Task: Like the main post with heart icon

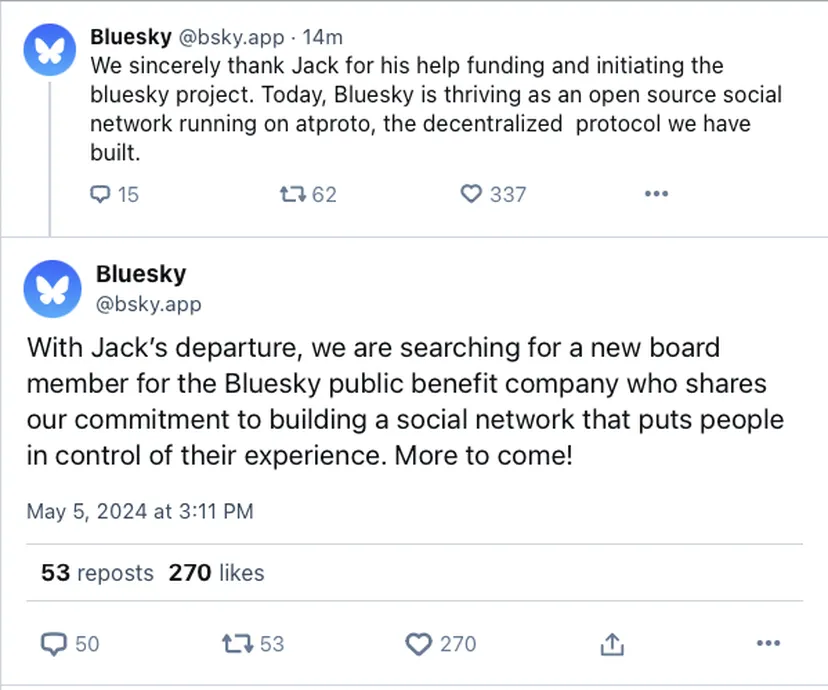Action: [419, 644]
